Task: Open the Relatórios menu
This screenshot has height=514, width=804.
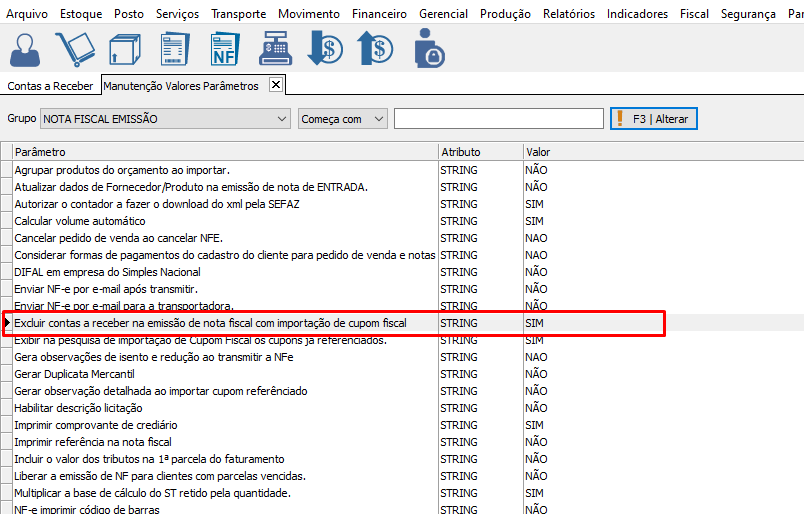Action: (x=568, y=14)
